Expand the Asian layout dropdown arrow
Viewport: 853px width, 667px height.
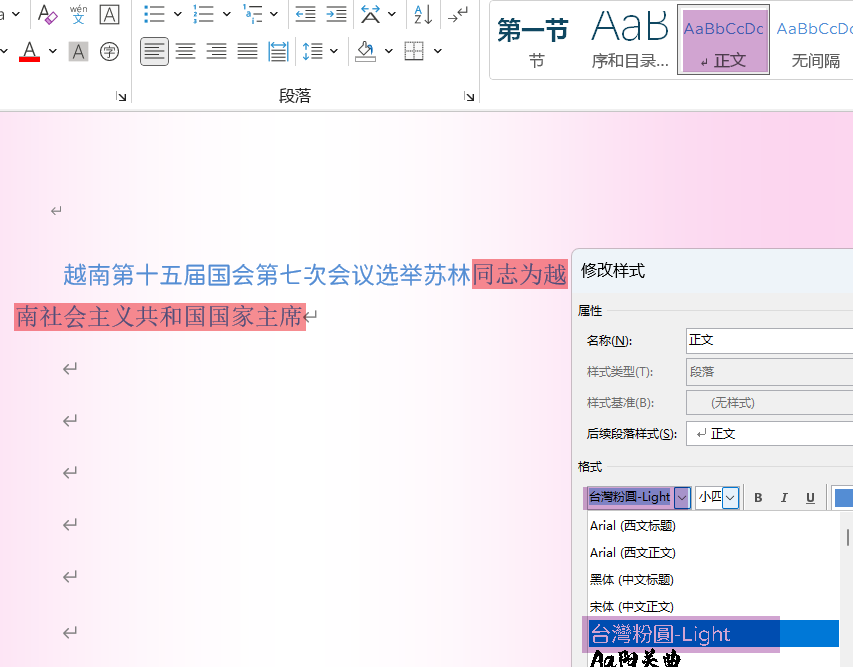(392, 14)
